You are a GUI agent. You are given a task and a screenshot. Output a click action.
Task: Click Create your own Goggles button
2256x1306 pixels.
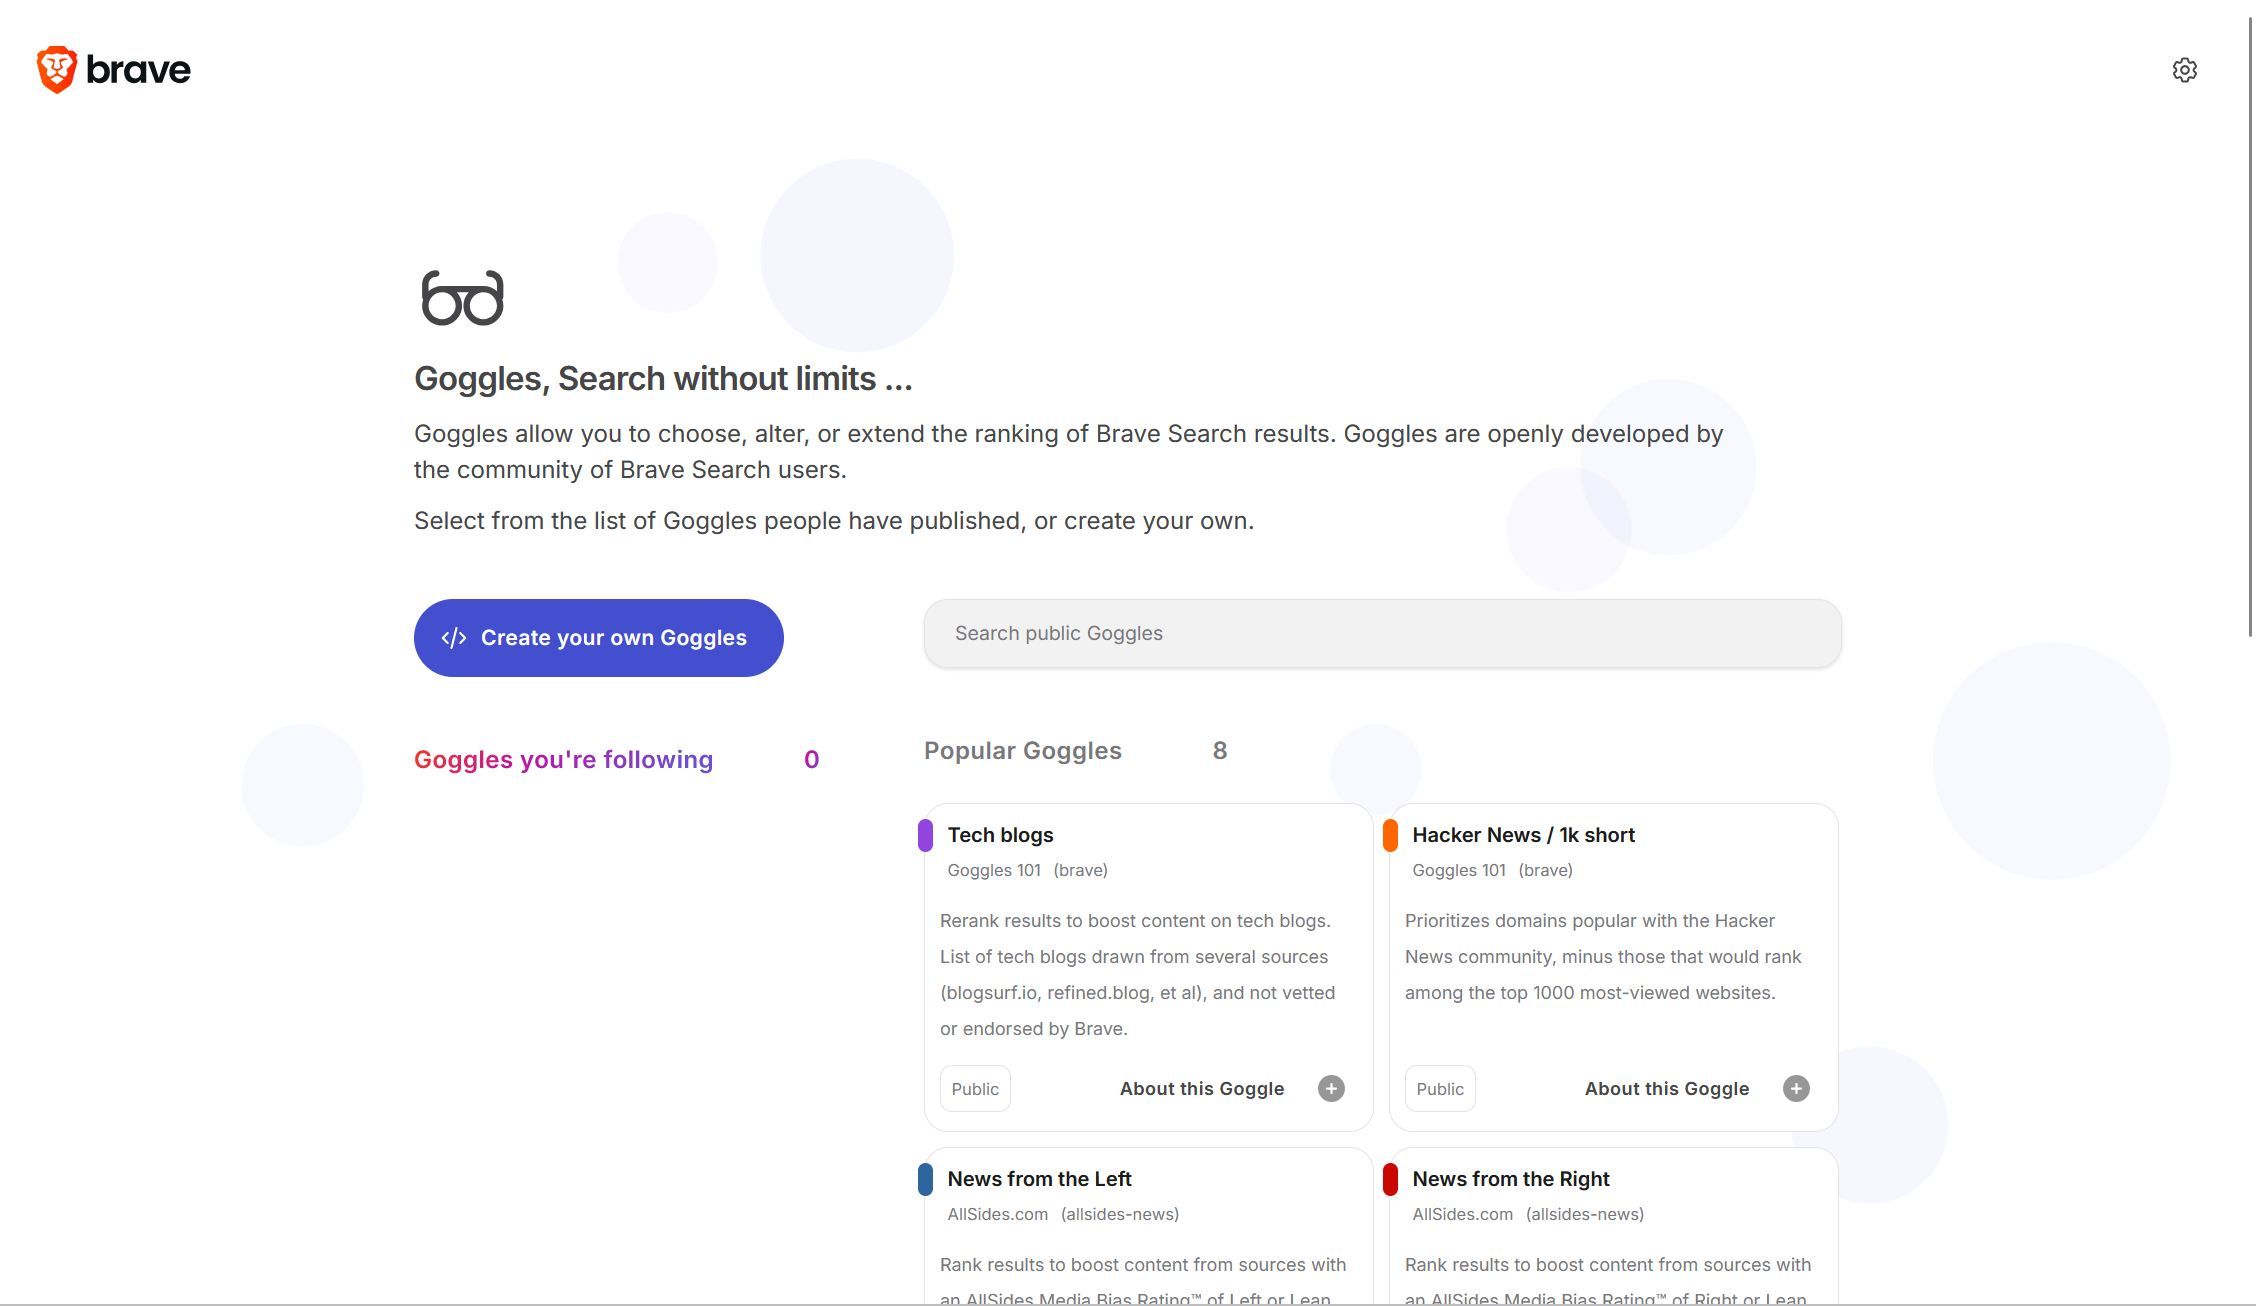coord(598,638)
